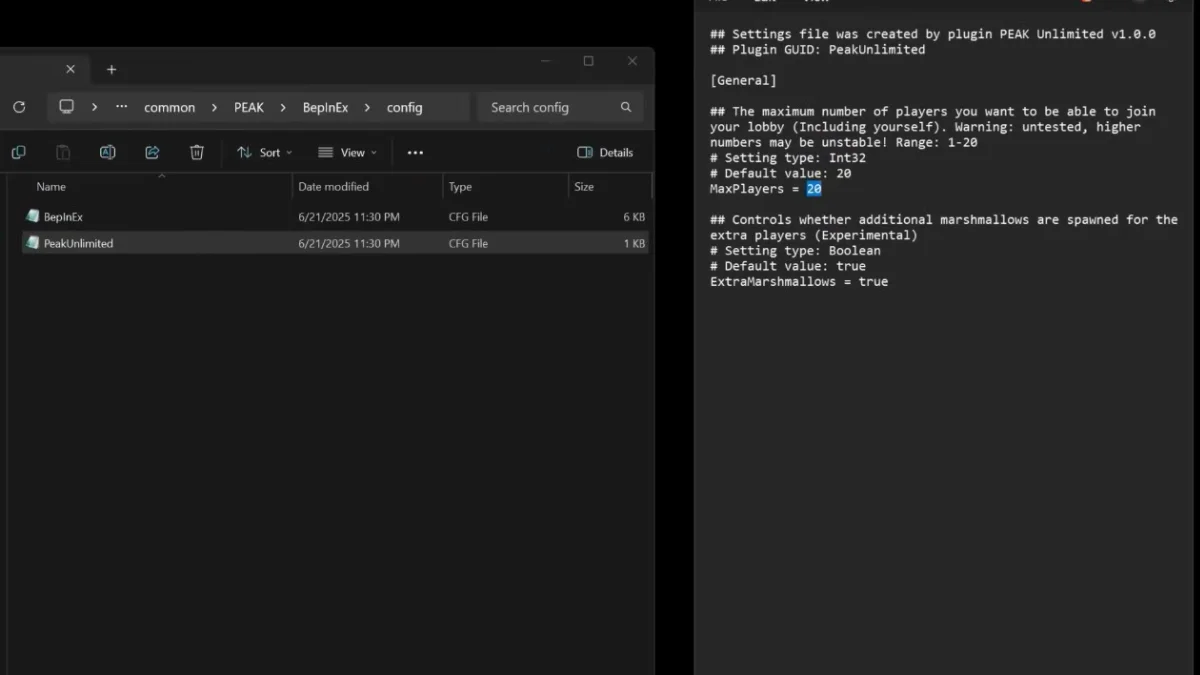Click the Settings file was created line
The width and height of the screenshot is (1200, 675).
(x=933, y=34)
